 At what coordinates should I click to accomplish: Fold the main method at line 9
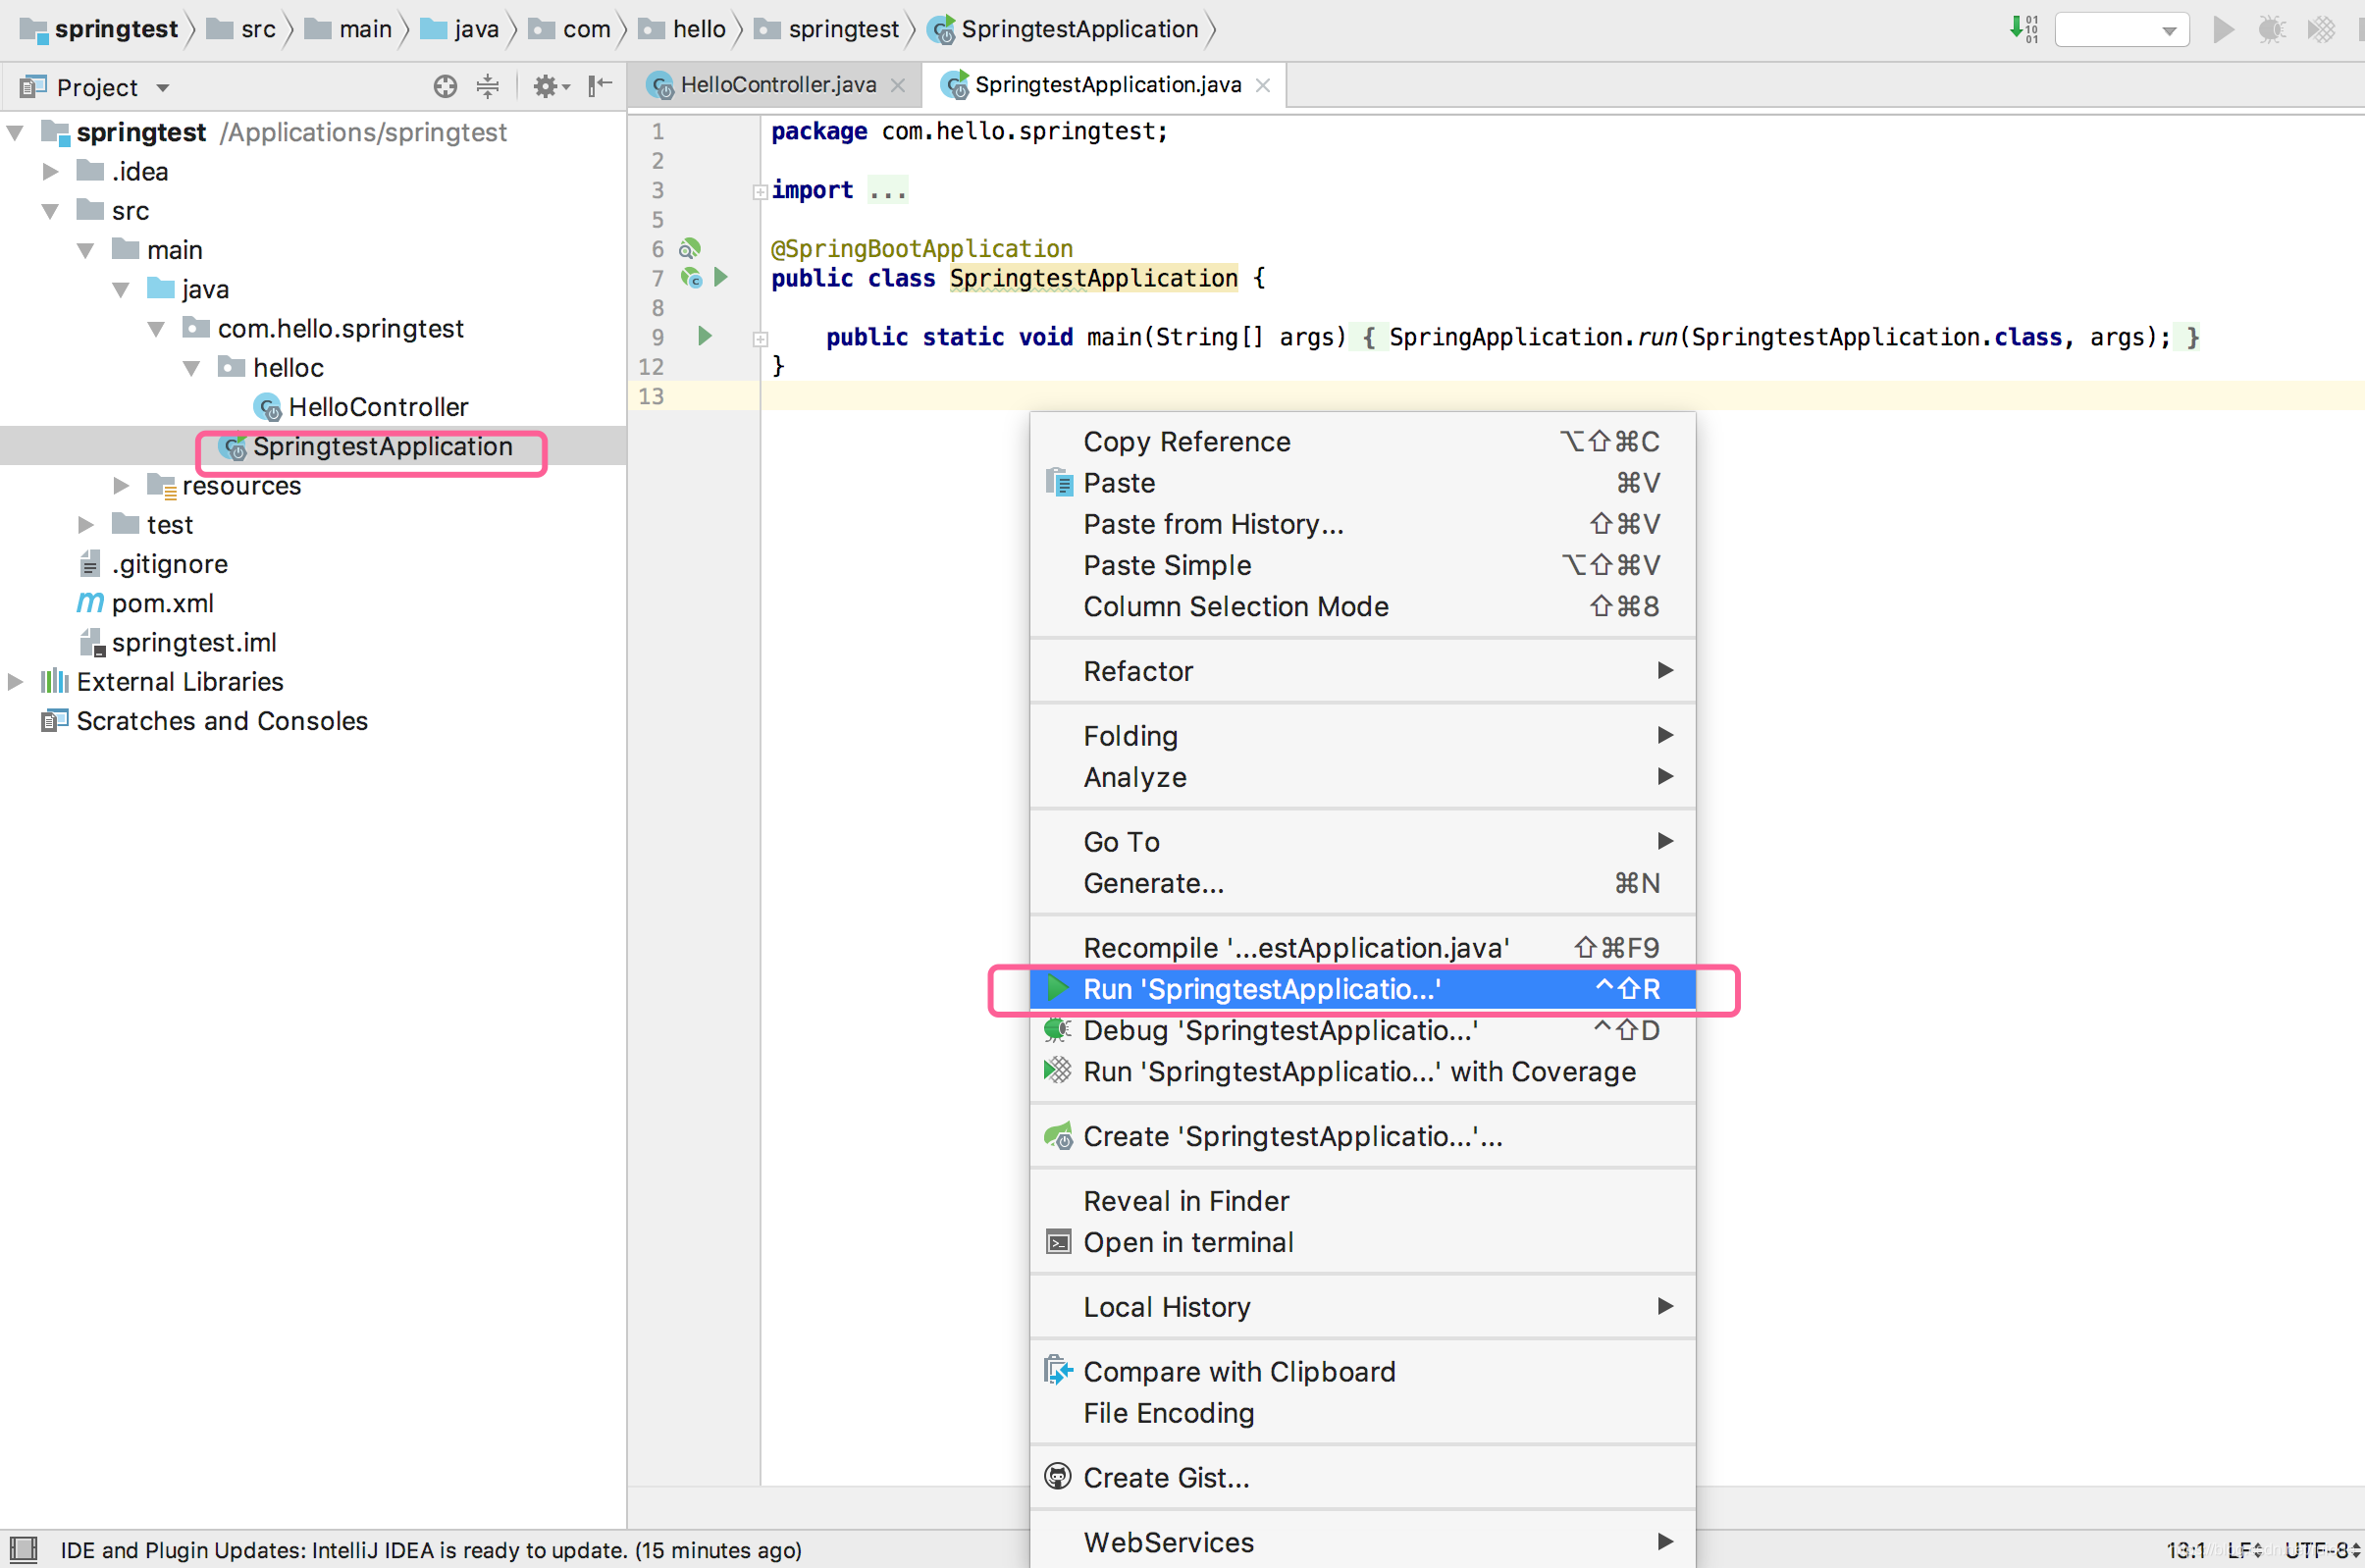click(760, 339)
